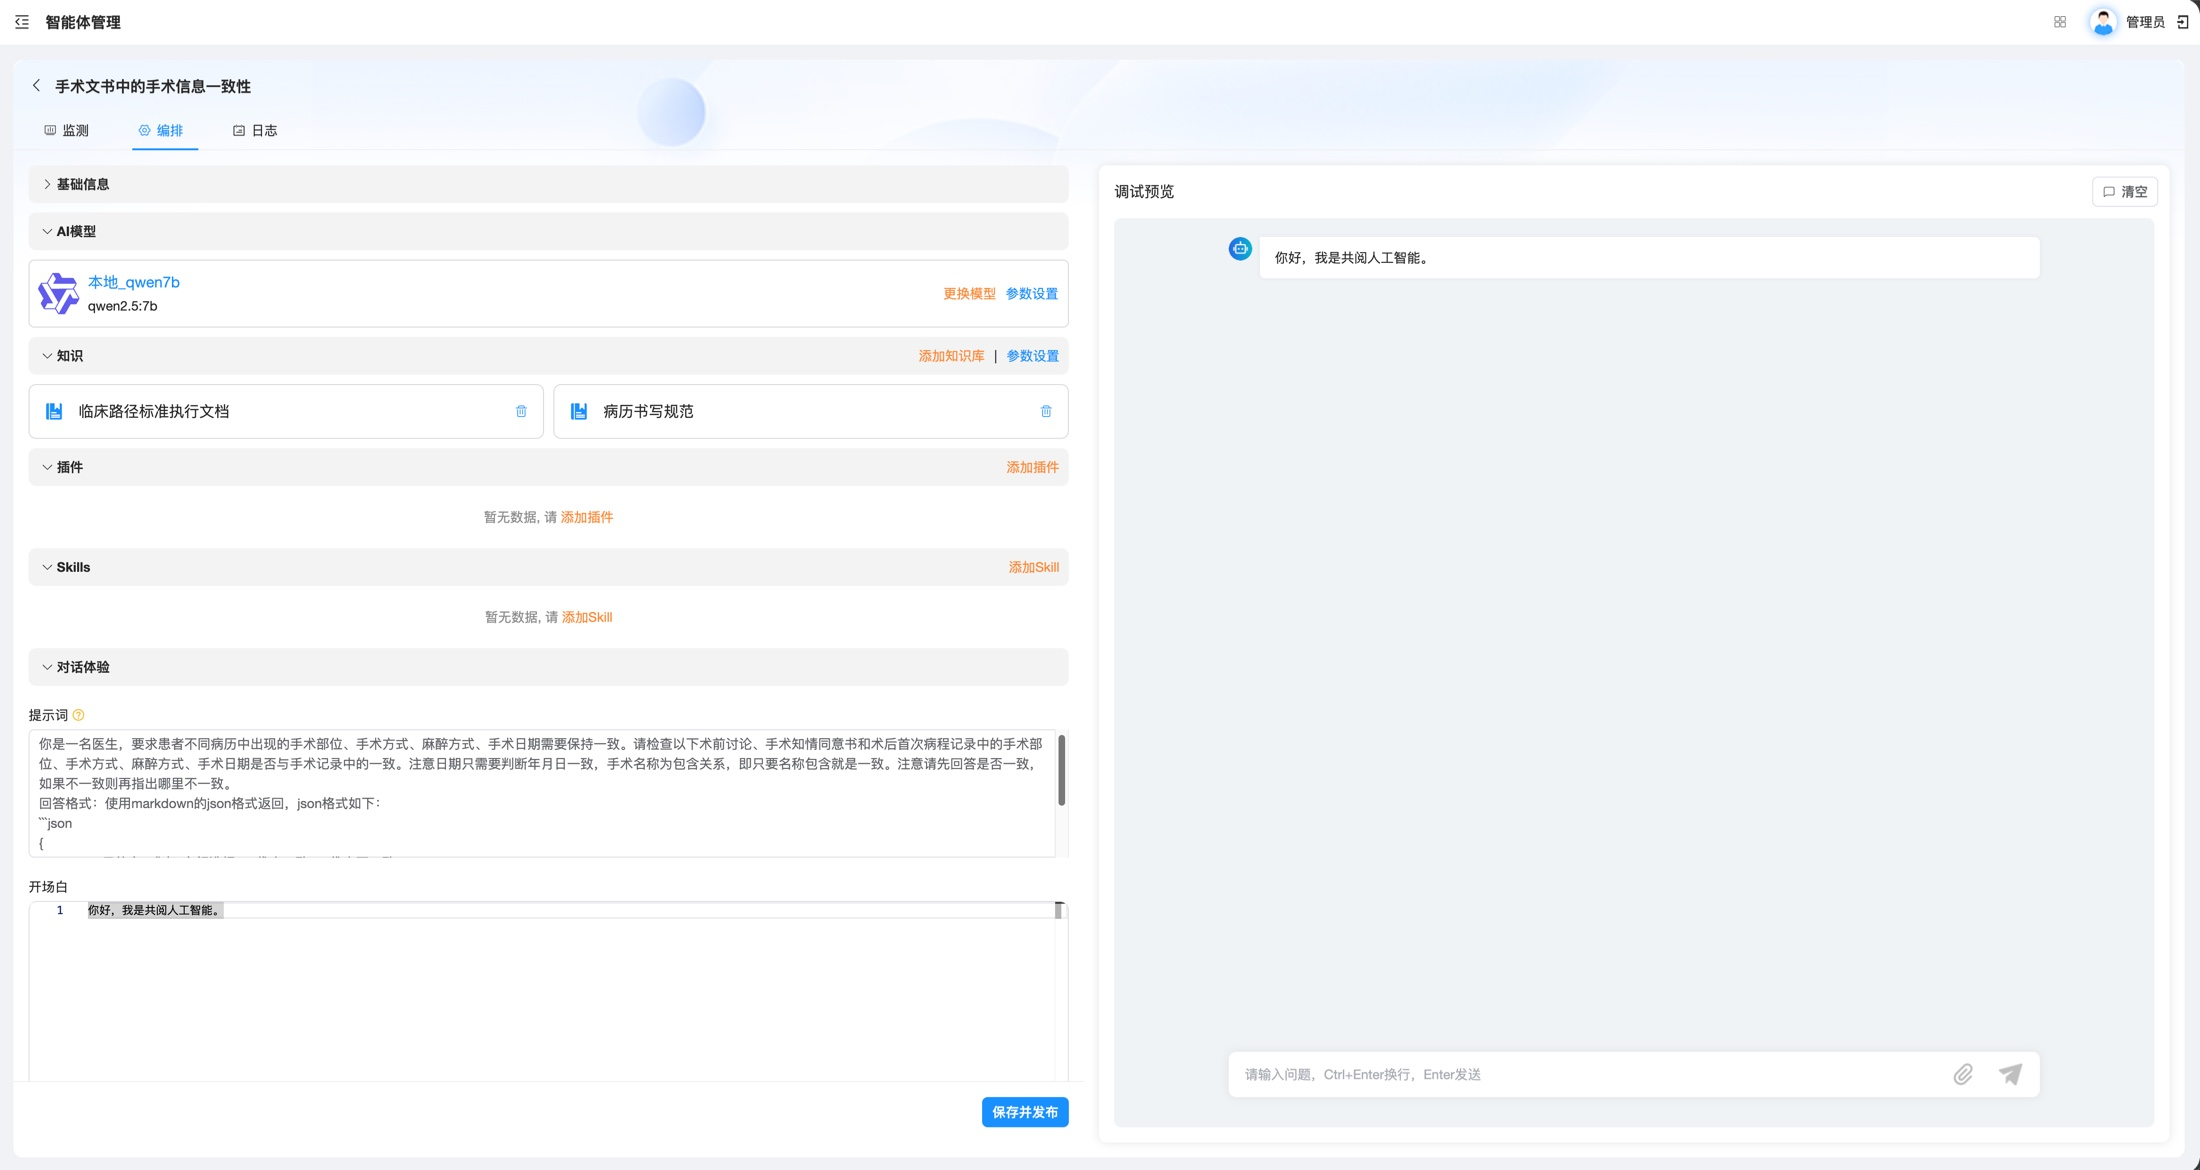The image size is (2200, 1170).
Task: Open AI model 参数设置
Action: (1032, 294)
